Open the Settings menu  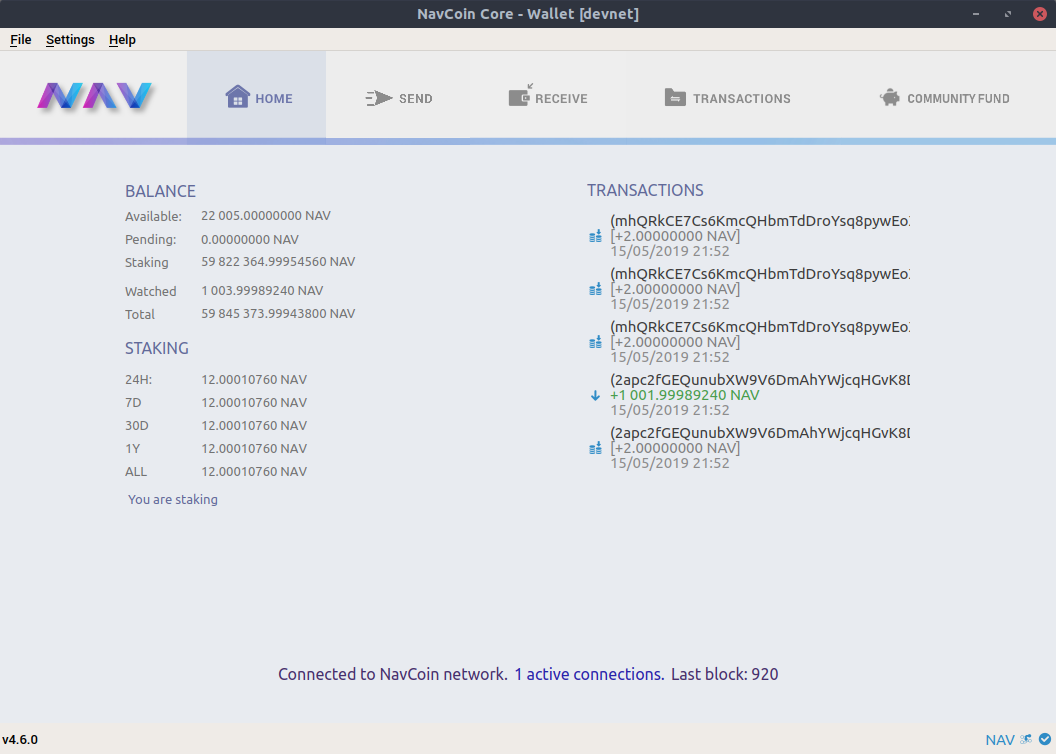tap(70, 40)
